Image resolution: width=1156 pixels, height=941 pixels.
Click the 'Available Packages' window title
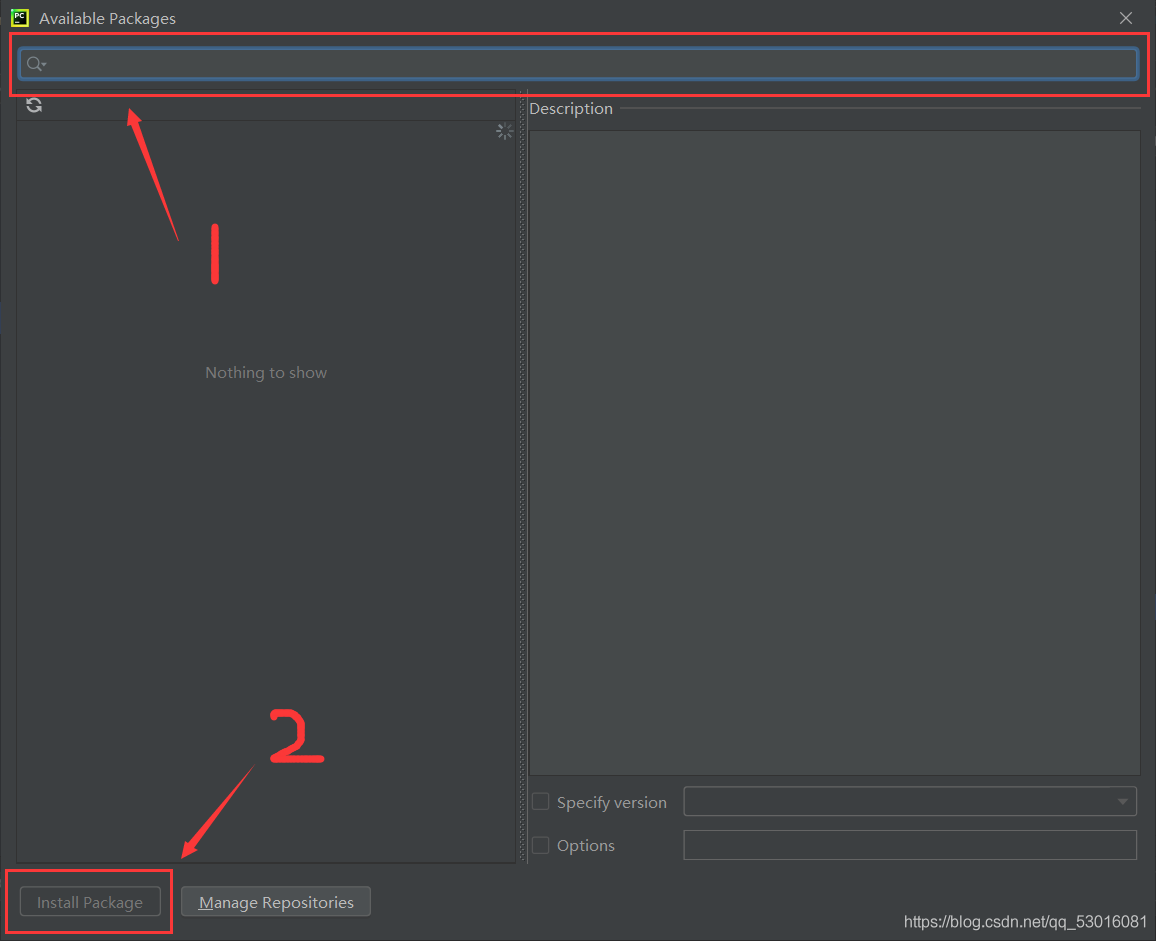tap(107, 18)
